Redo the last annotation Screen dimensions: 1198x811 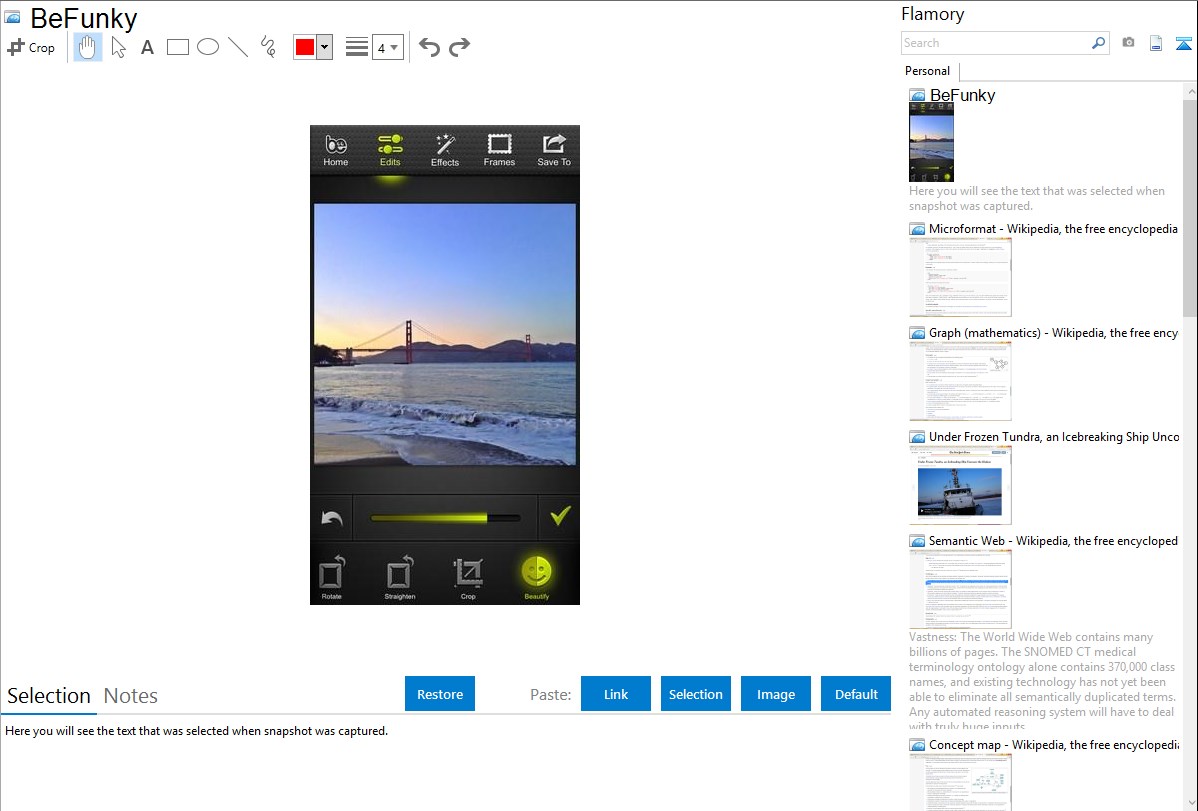coord(459,47)
